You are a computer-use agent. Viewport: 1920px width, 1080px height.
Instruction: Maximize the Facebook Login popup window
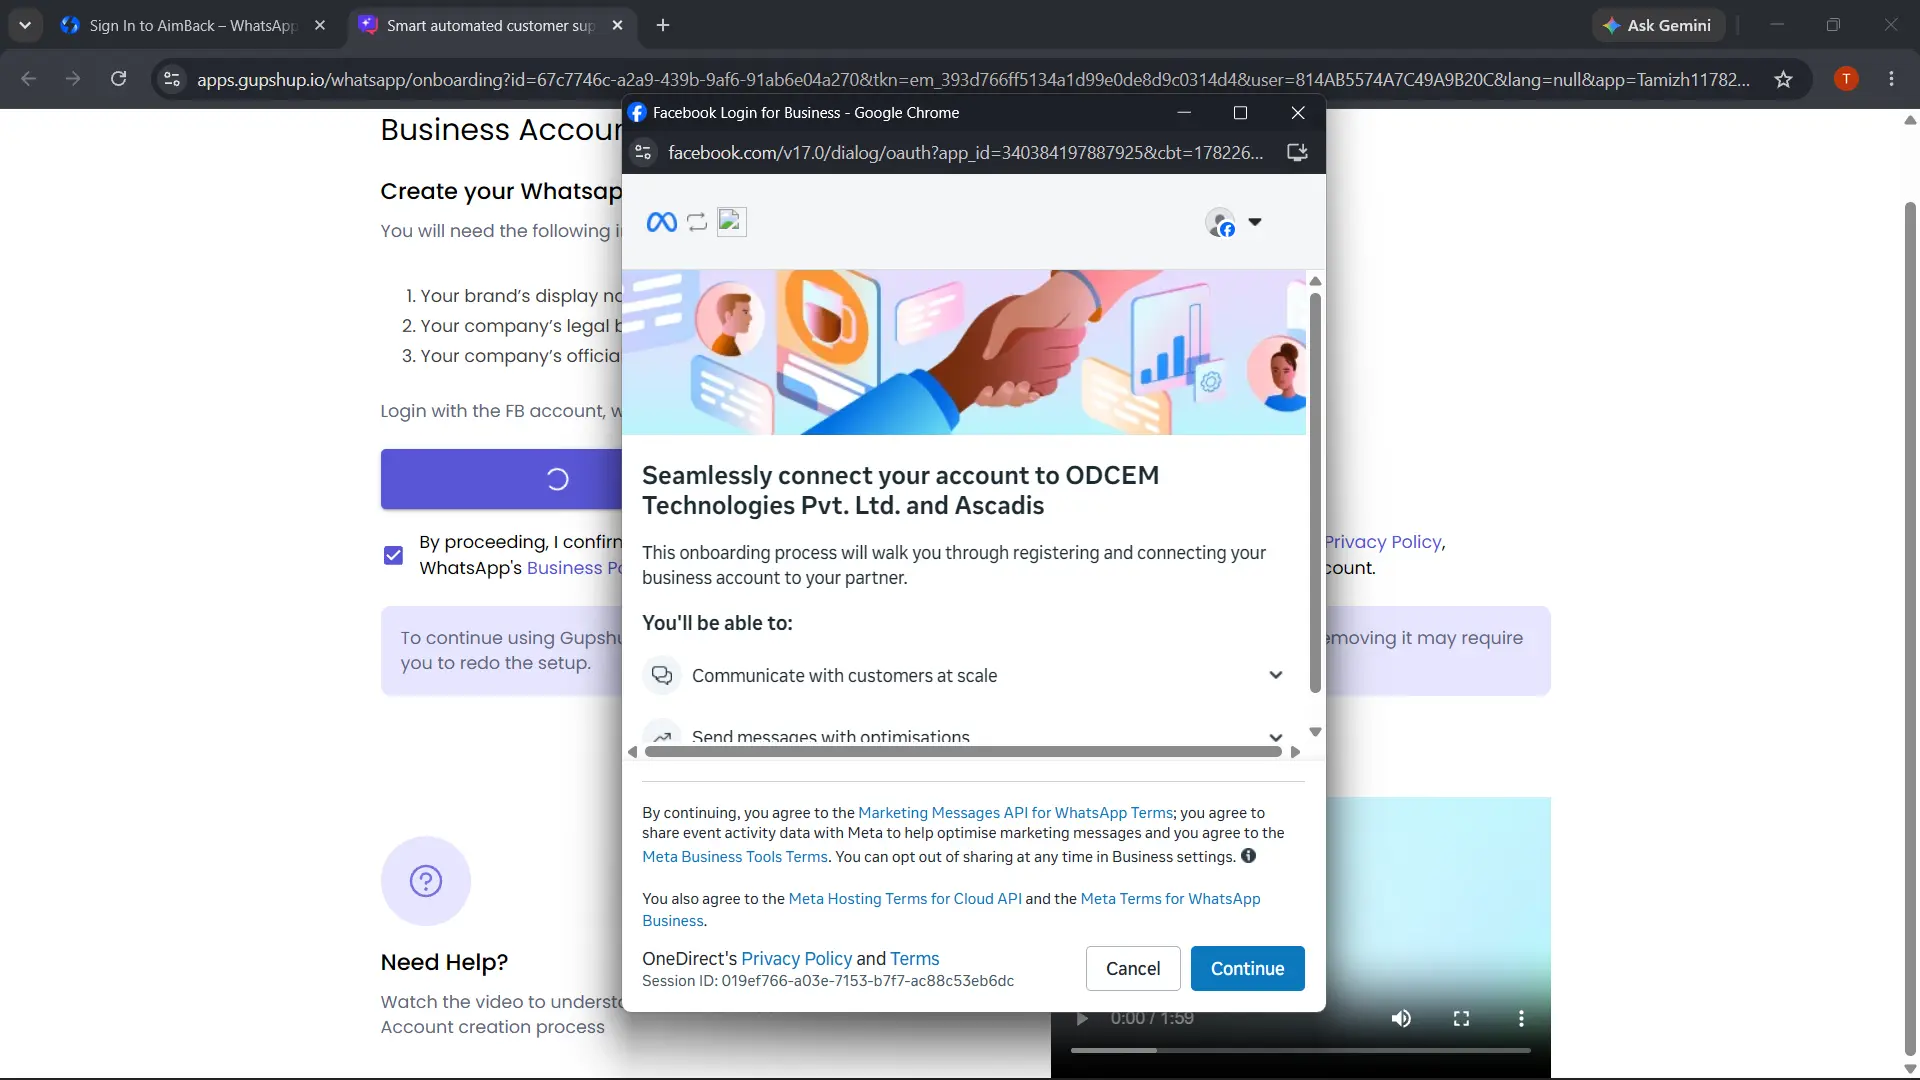click(x=1240, y=113)
